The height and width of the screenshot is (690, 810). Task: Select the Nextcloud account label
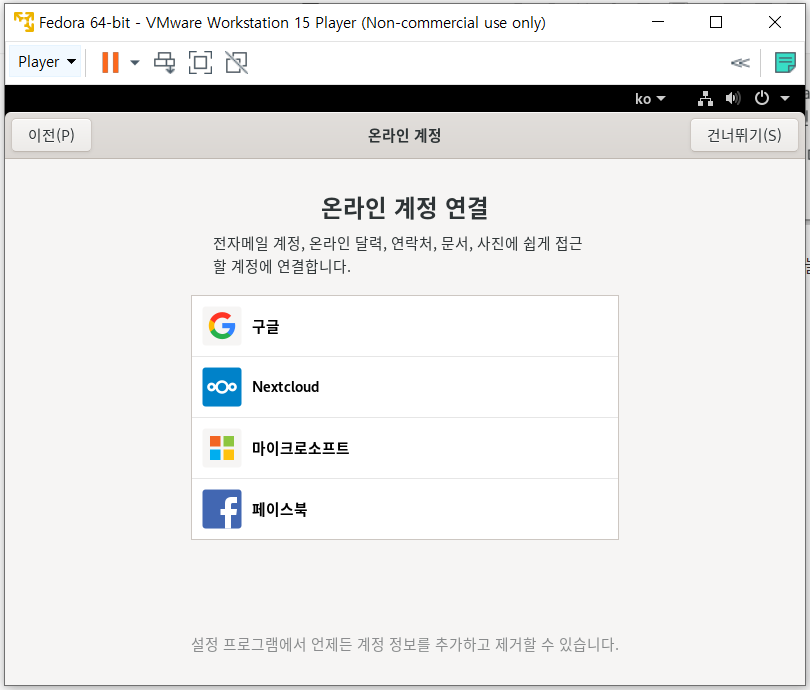pos(286,387)
